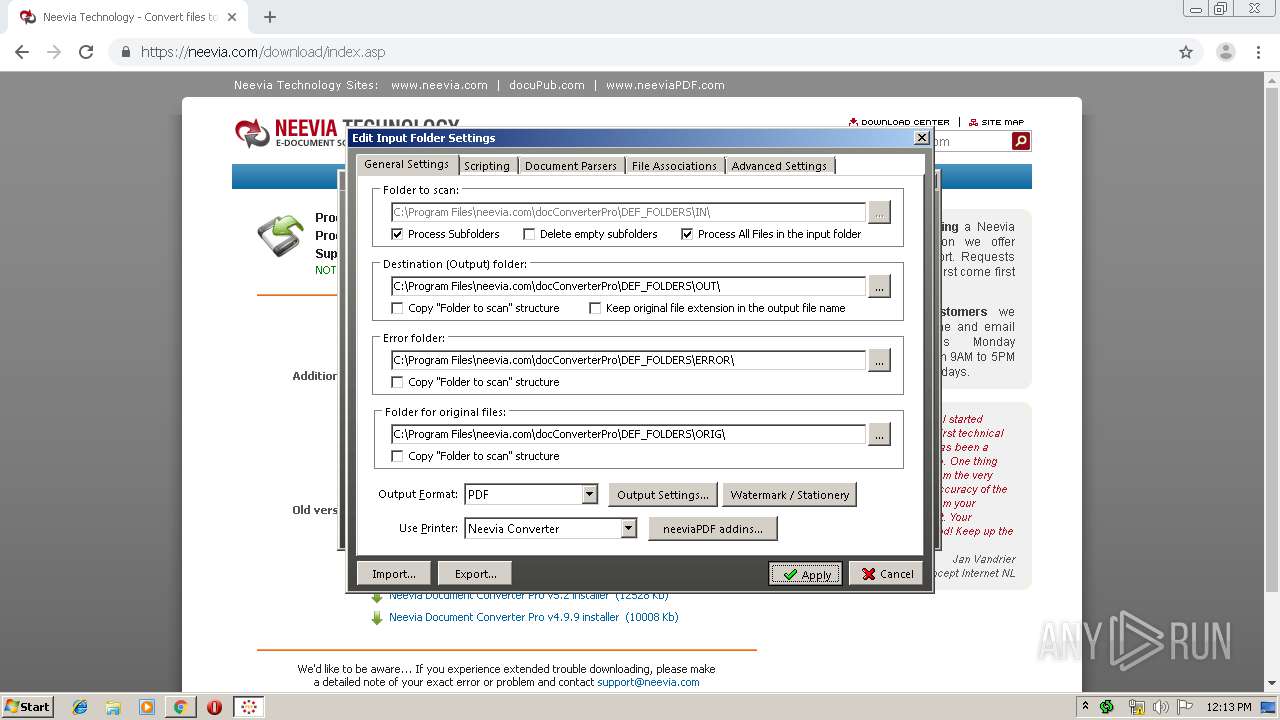Image resolution: width=1280 pixels, height=720 pixels.
Task: Toggle Process Subfolders checkbox
Action: [397, 234]
